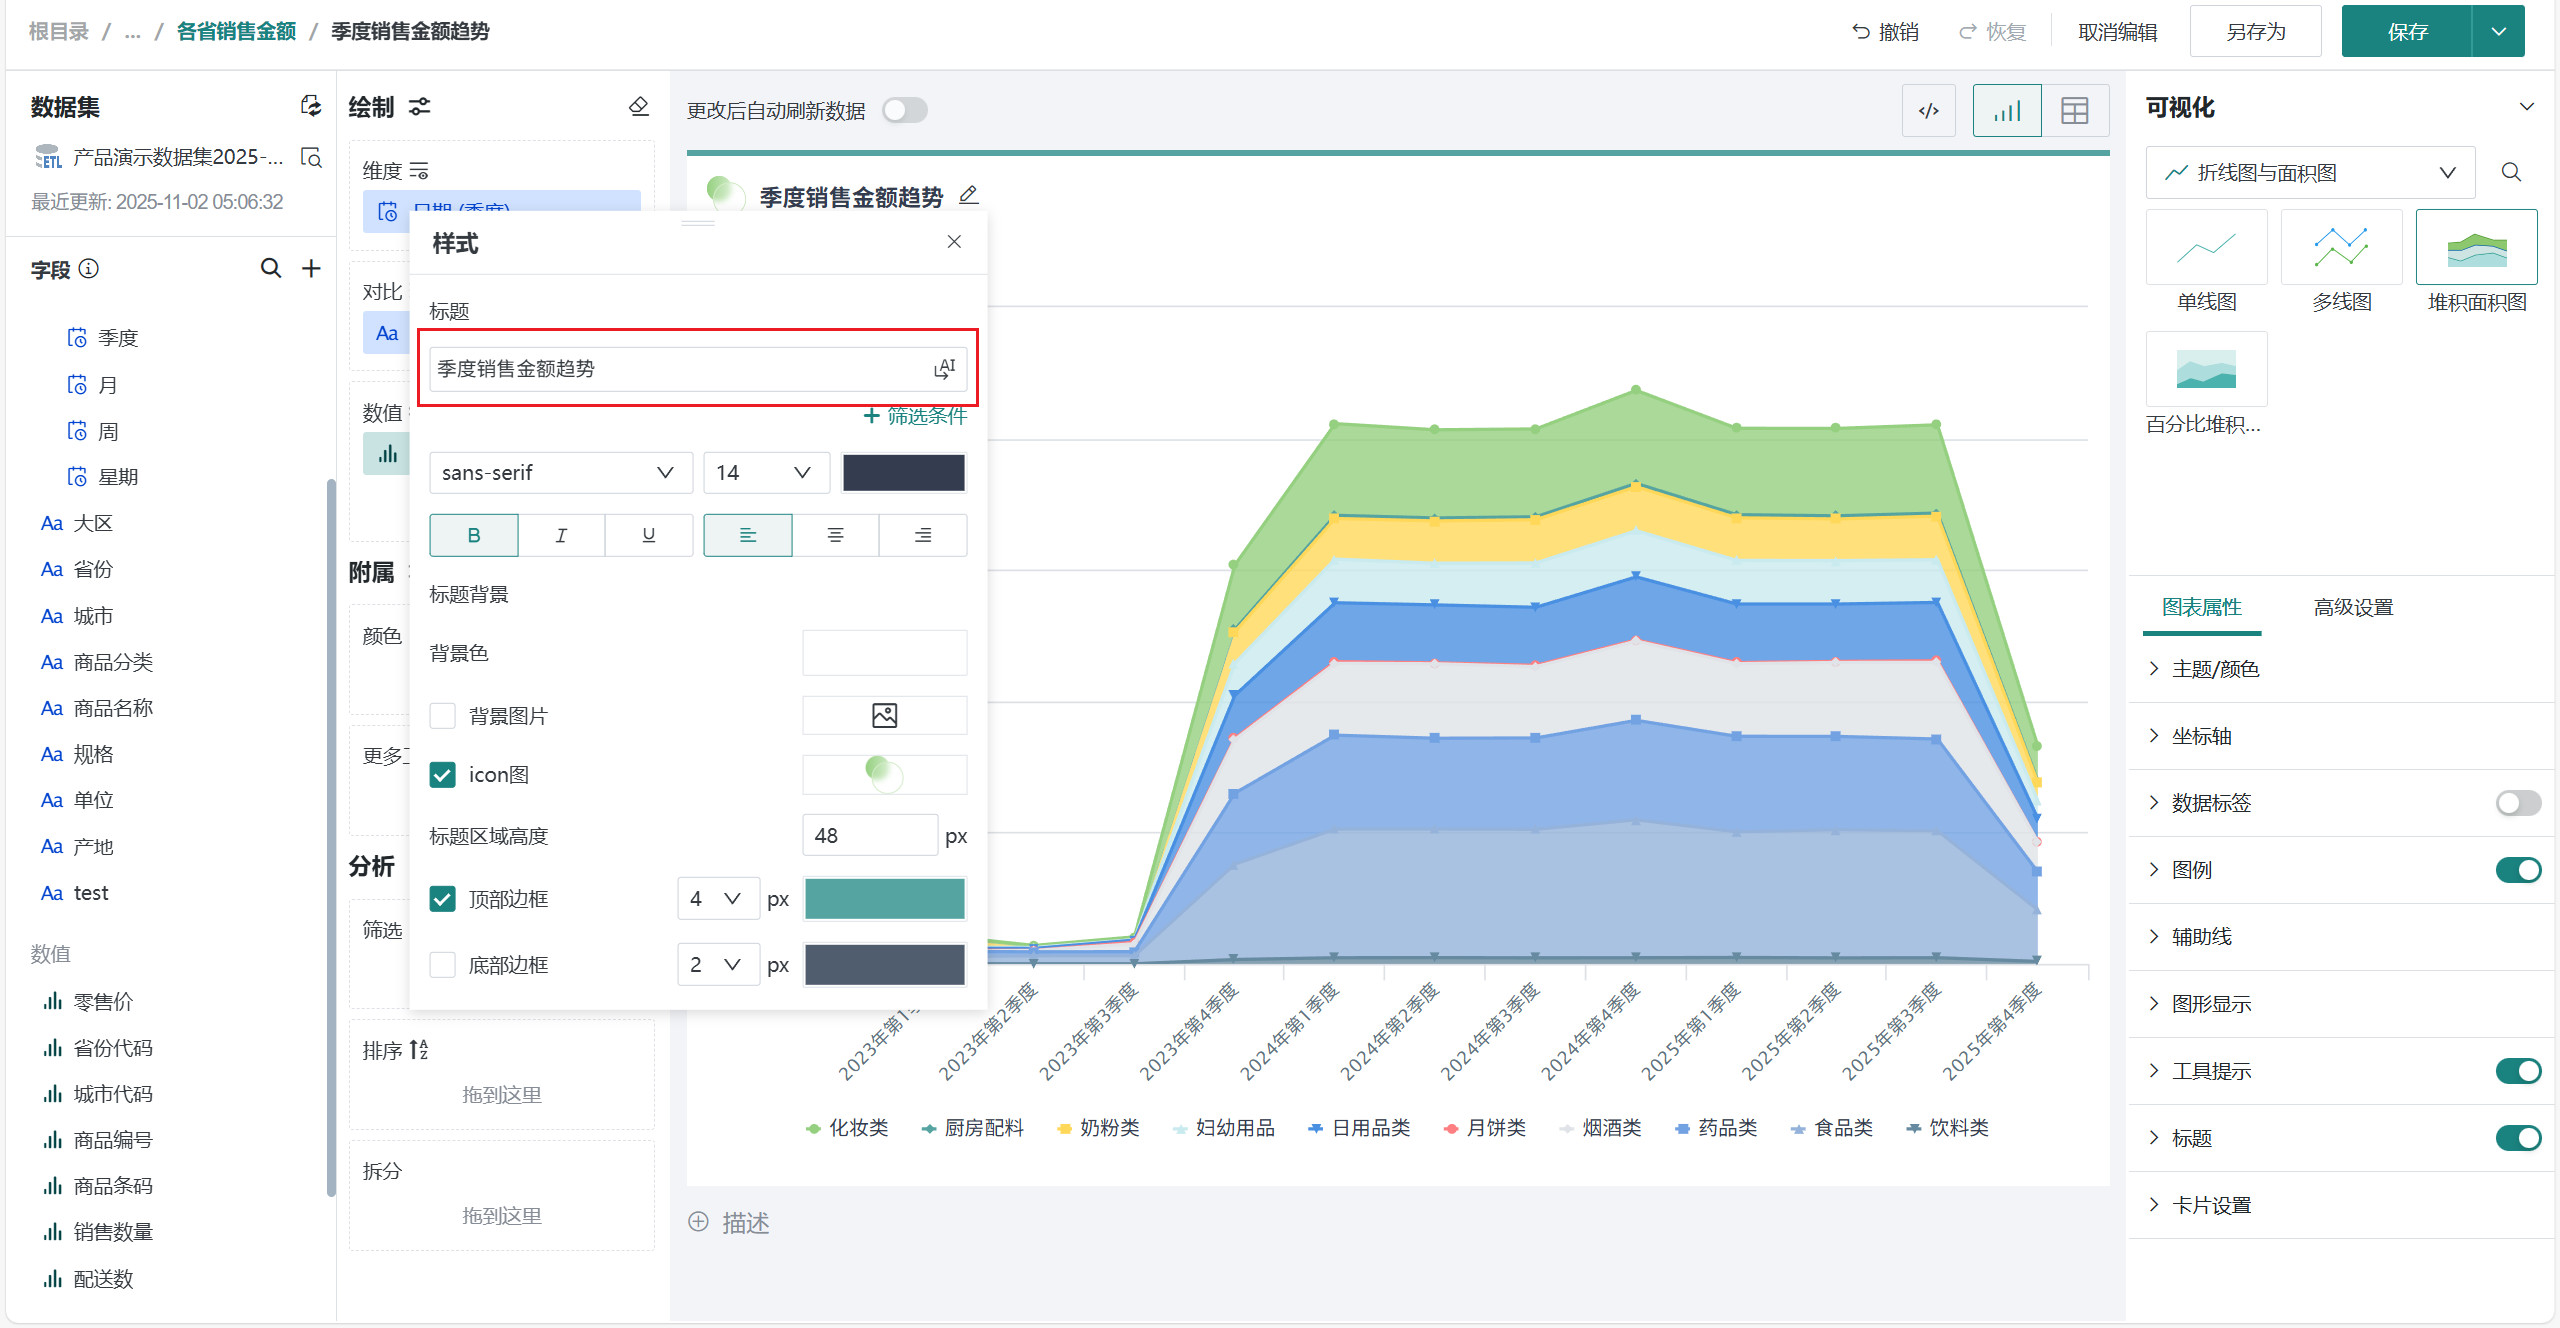Click the Save As button

pyautogui.click(x=2255, y=31)
